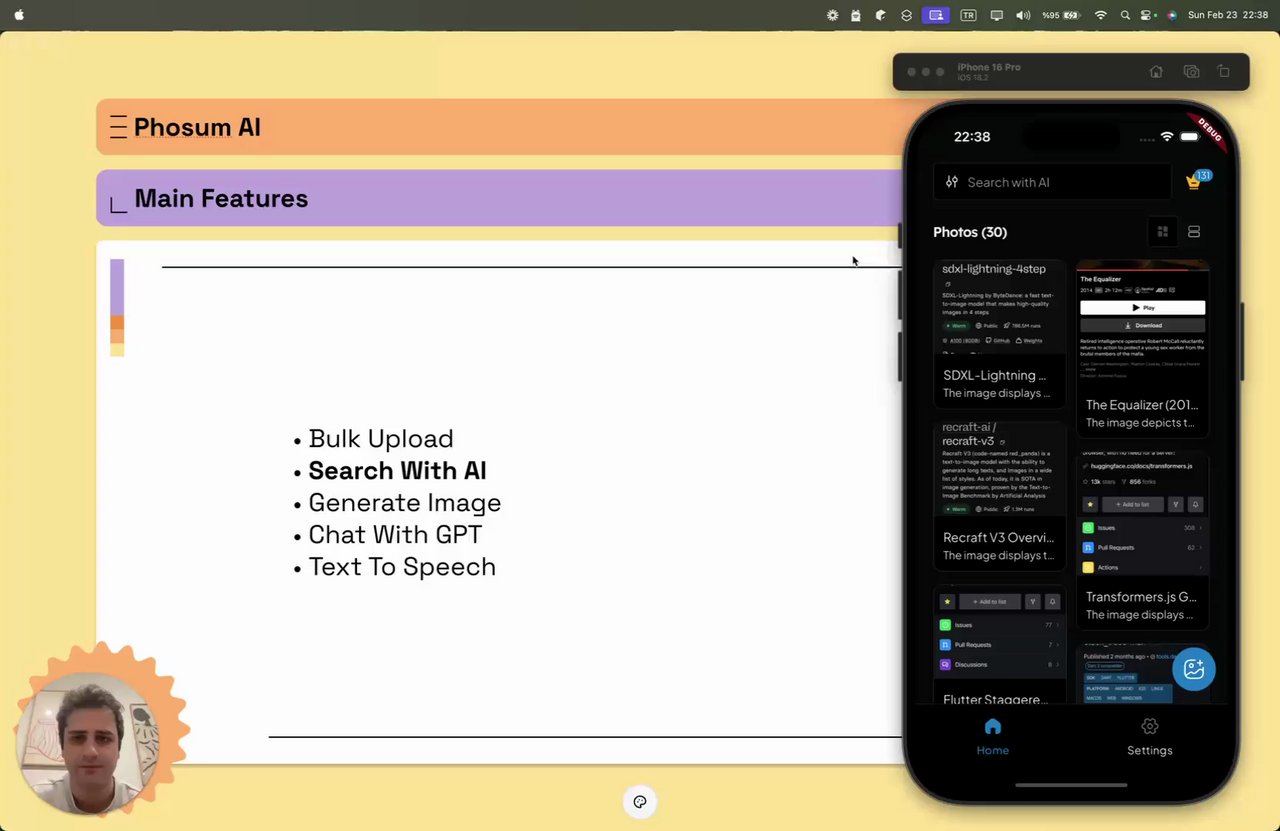Click the date Sun Feb 23 clock

(1228, 15)
